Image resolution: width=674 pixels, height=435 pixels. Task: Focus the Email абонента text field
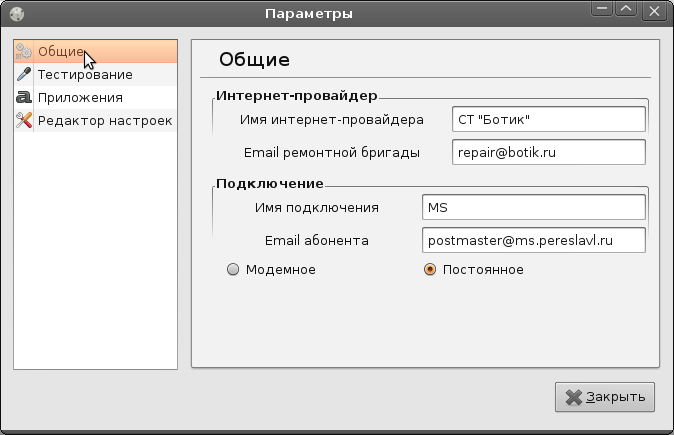tap(533, 240)
